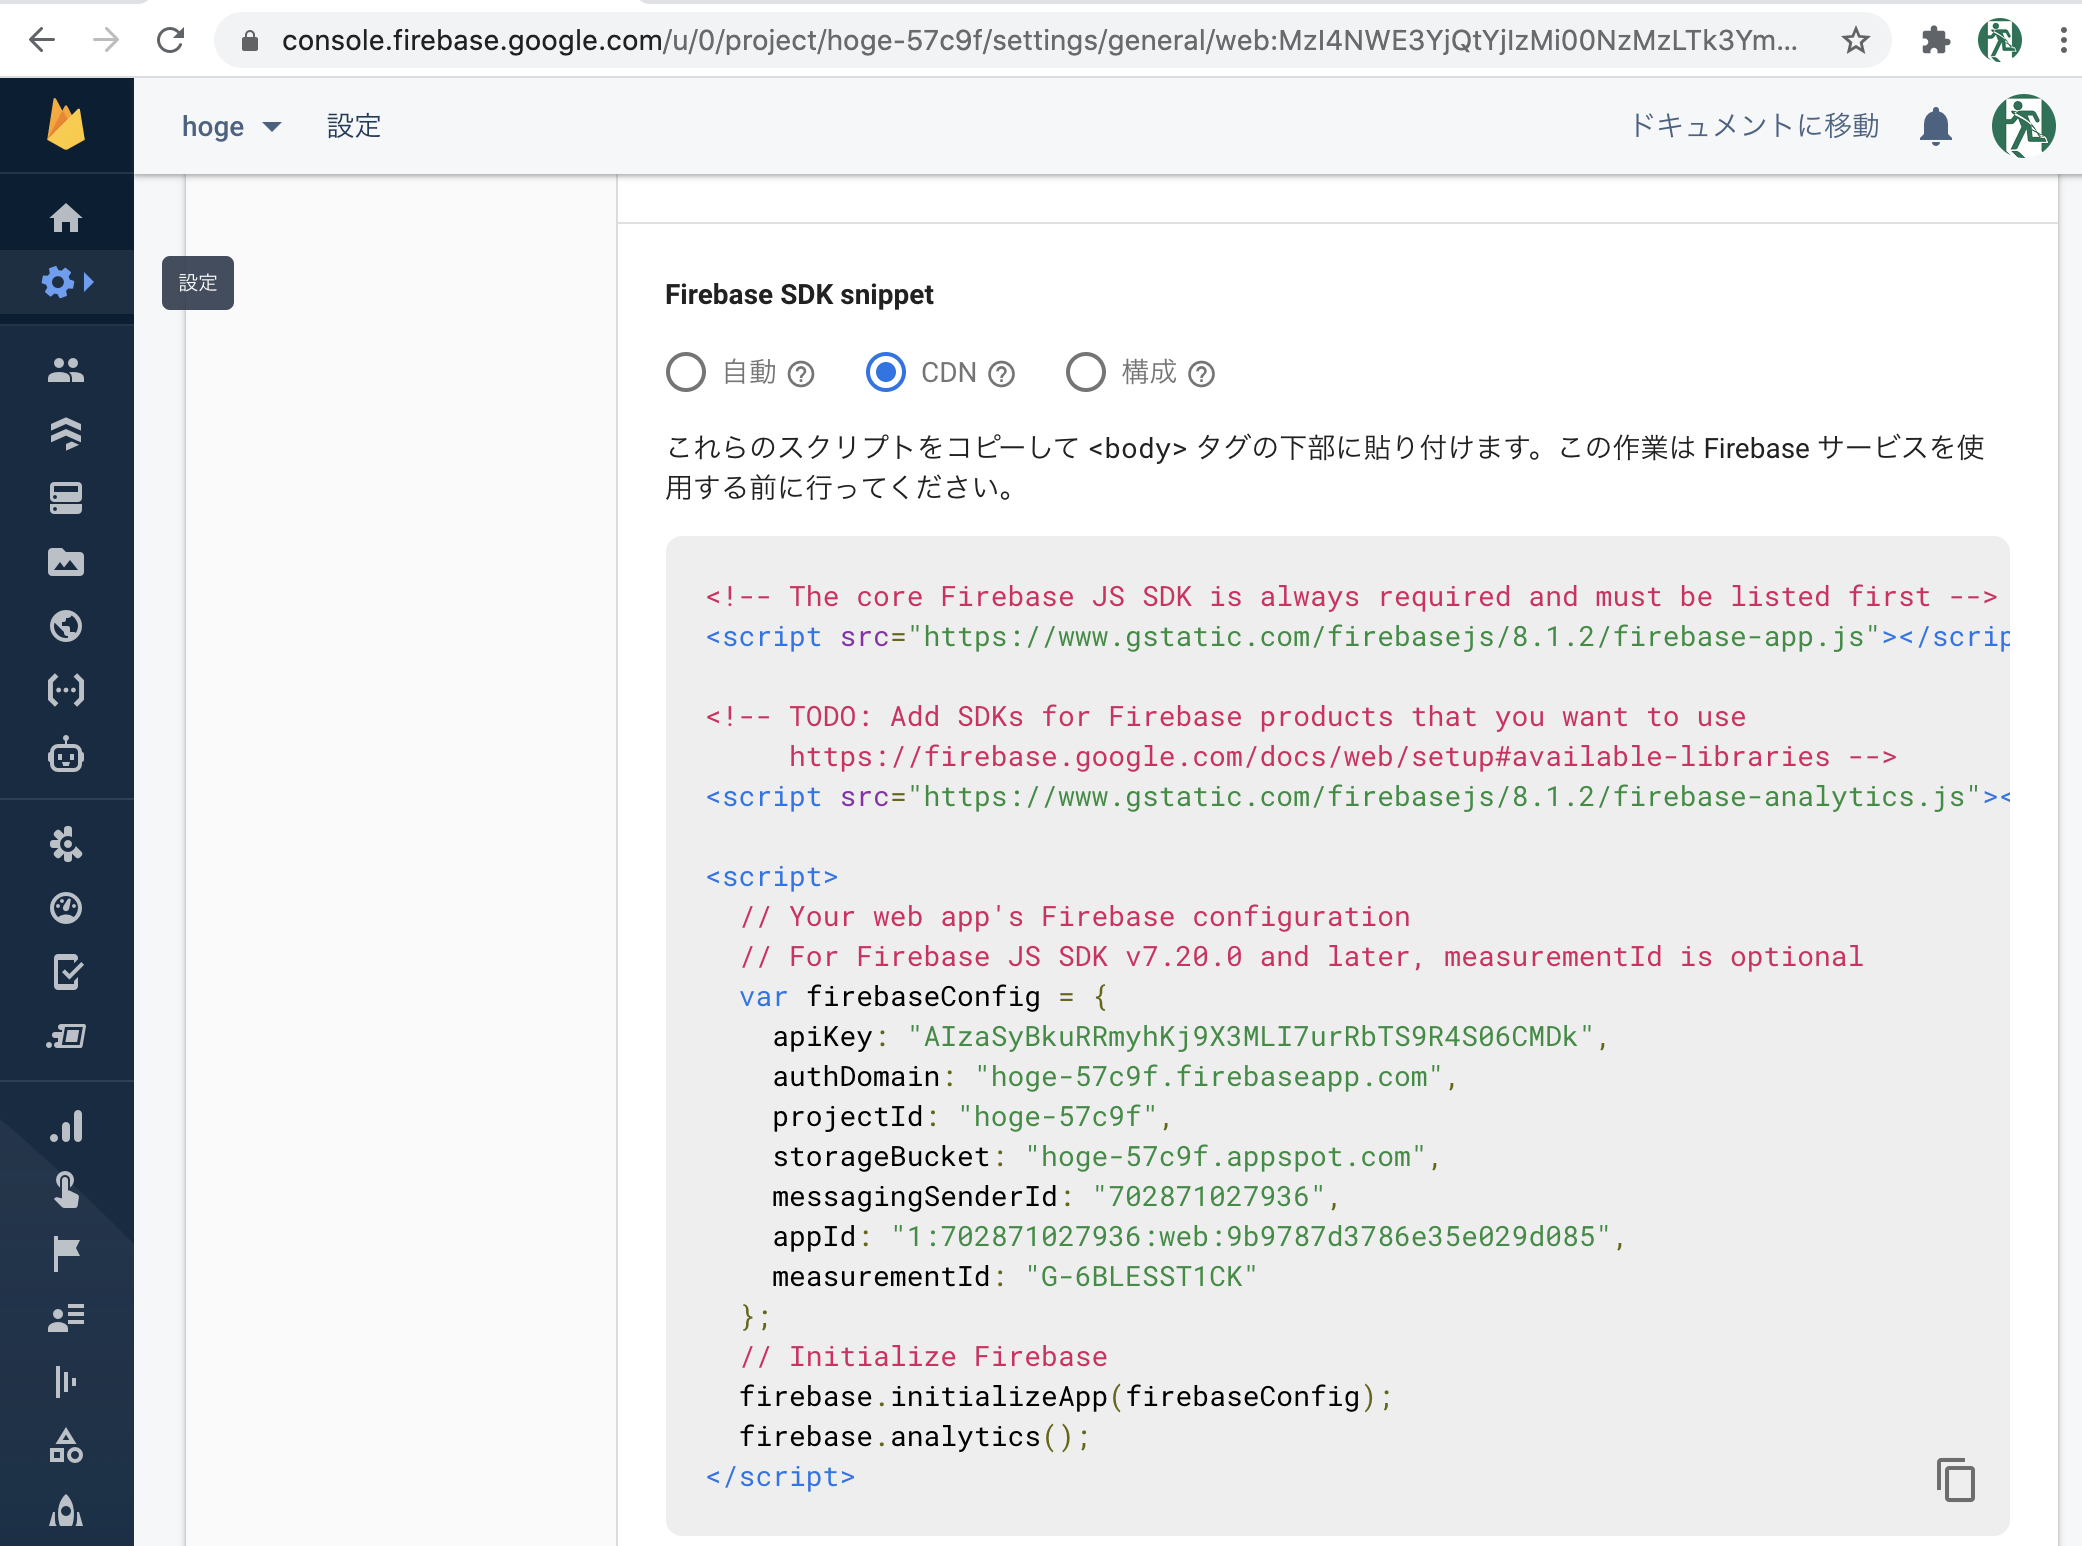Open the Analytics bar chart icon
Image resolution: width=2082 pixels, height=1546 pixels.
[x=66, y=1126]
